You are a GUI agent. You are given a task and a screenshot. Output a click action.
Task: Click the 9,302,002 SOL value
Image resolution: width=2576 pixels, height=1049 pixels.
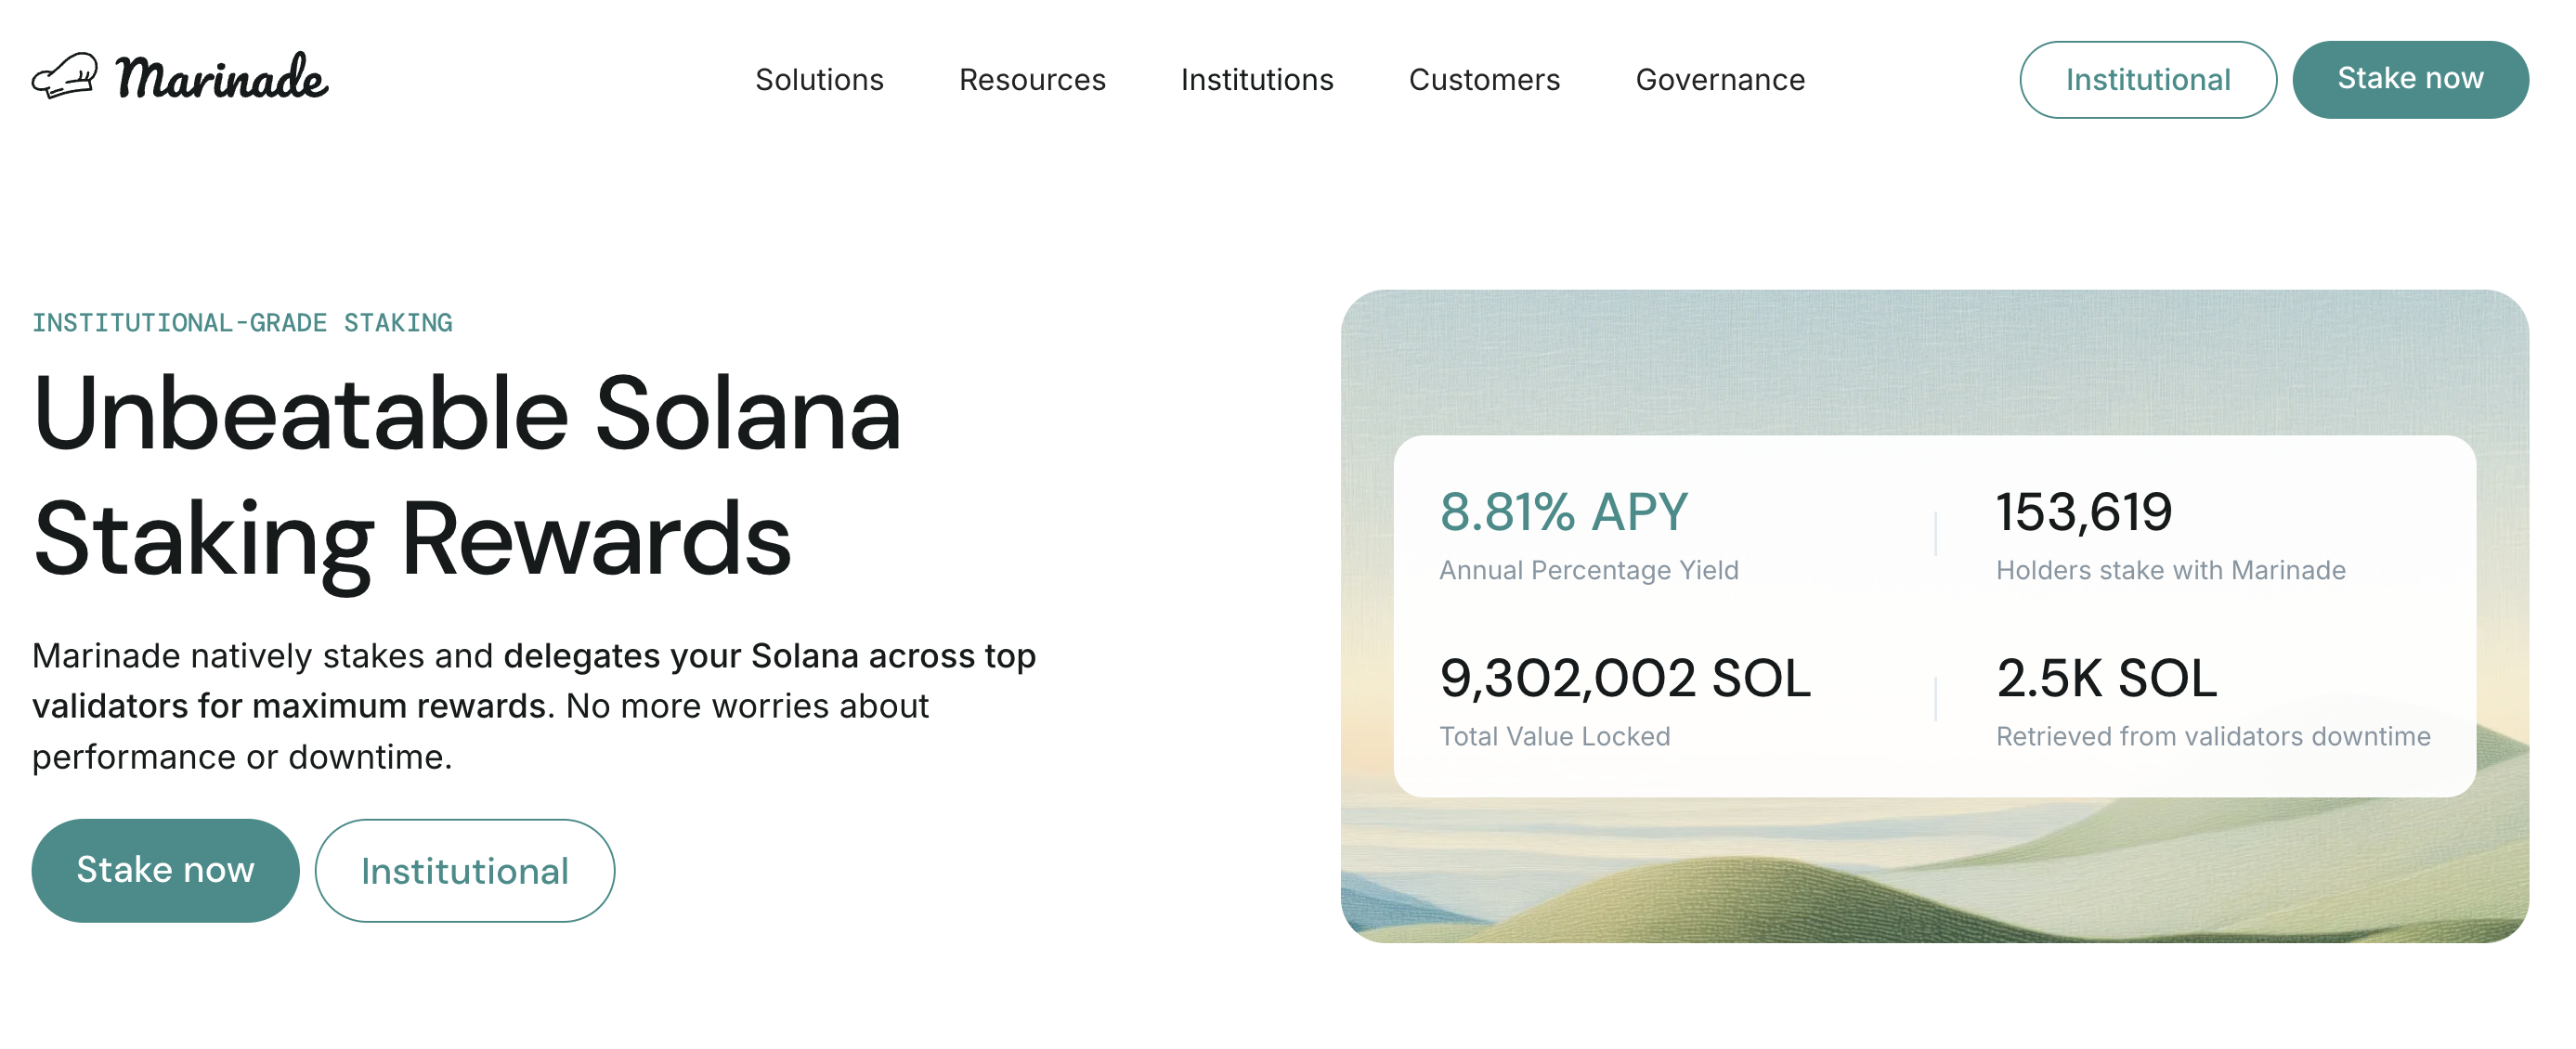[1625, 678]
